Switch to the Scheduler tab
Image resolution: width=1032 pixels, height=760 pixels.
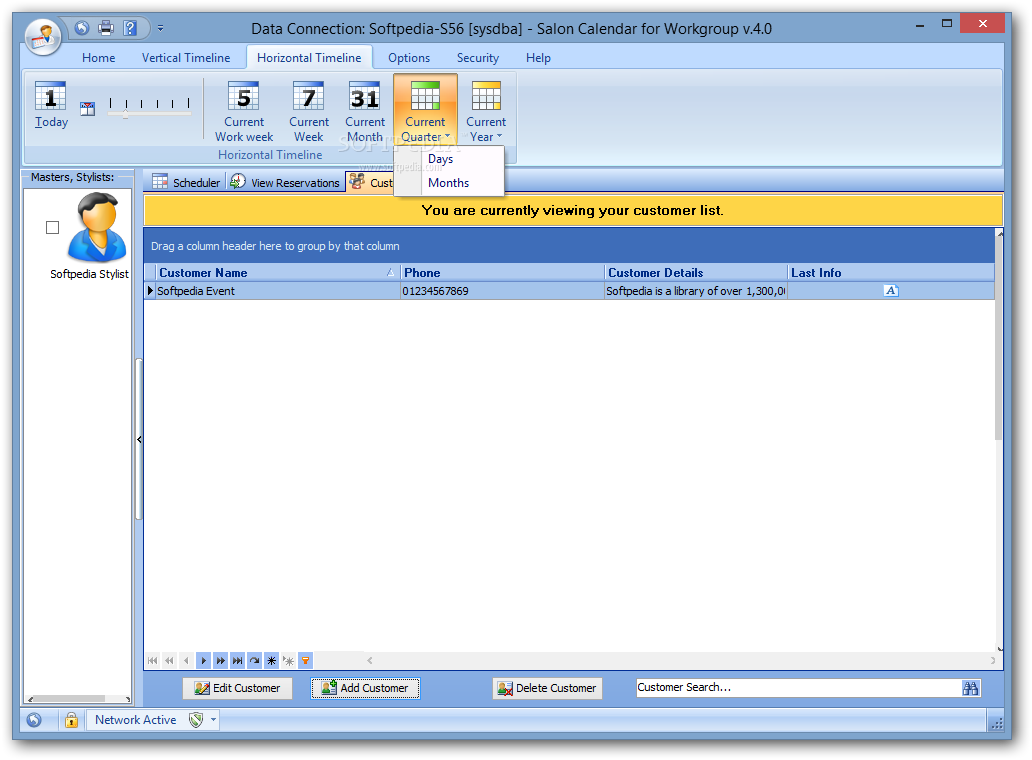click(x=187, y=182)
